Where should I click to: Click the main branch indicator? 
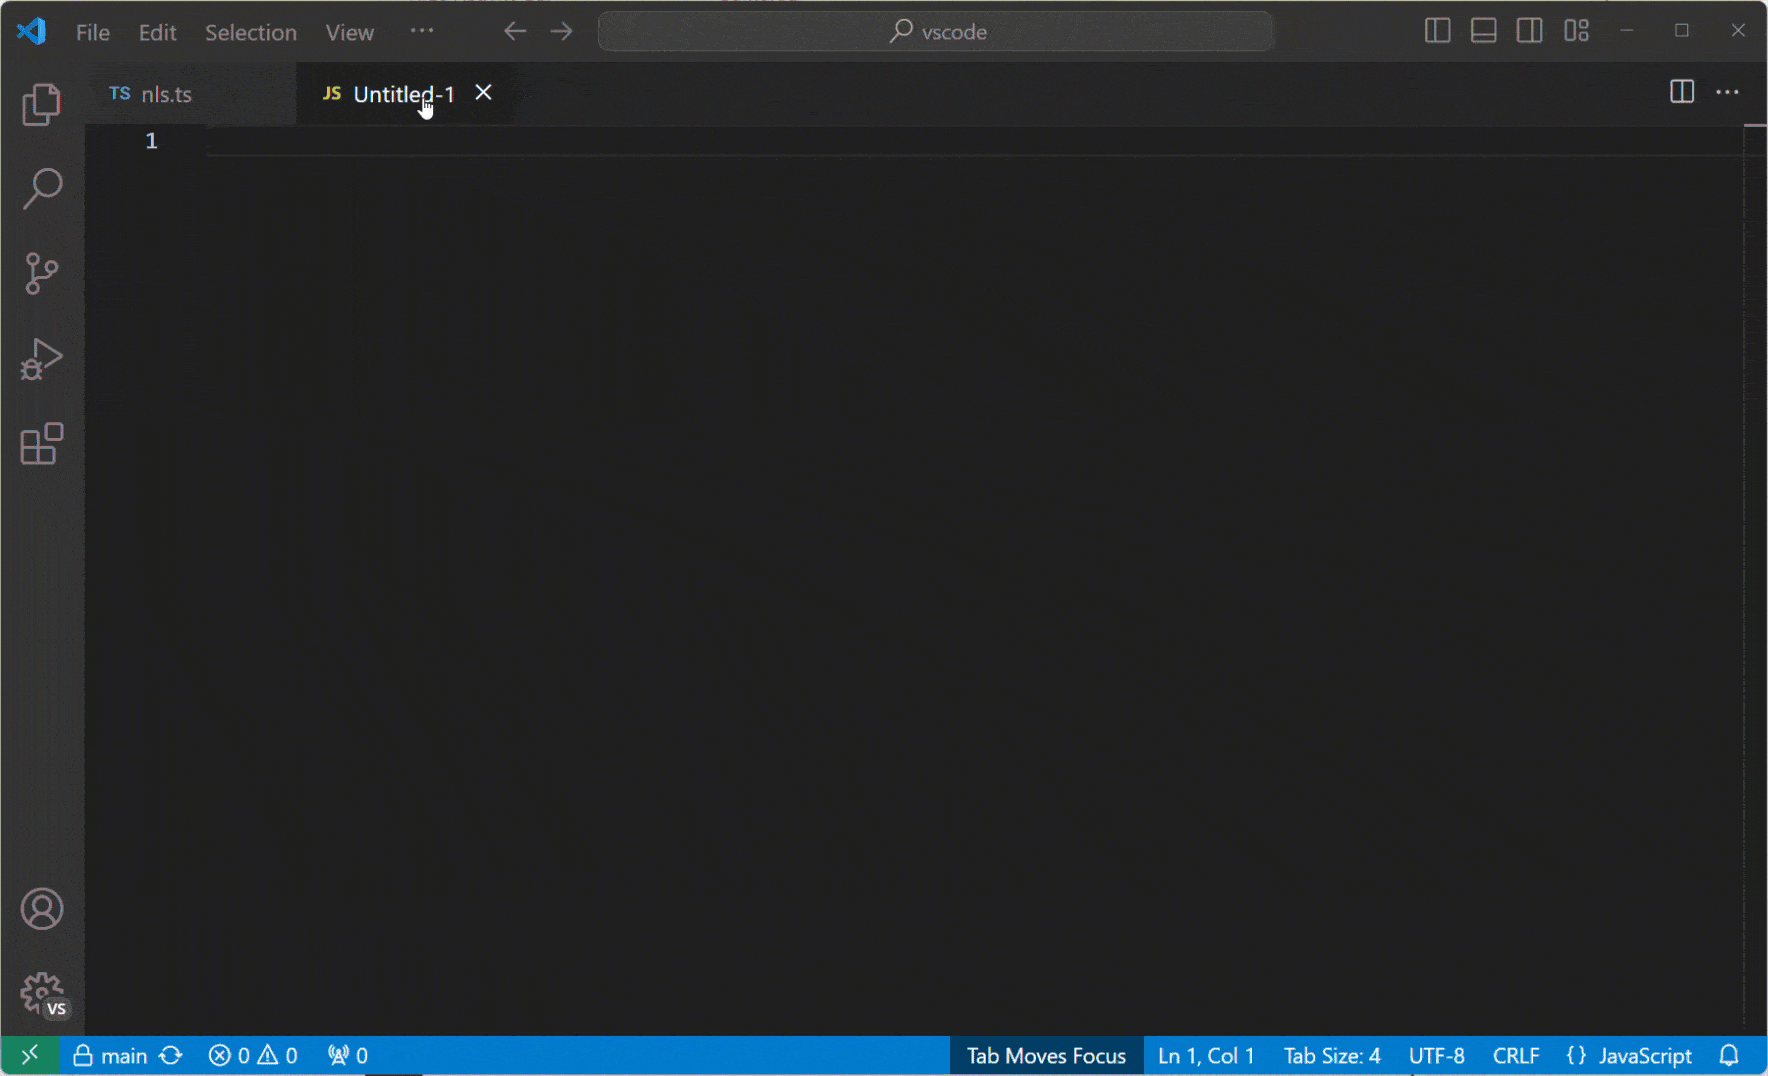[x=110, y=1054]
